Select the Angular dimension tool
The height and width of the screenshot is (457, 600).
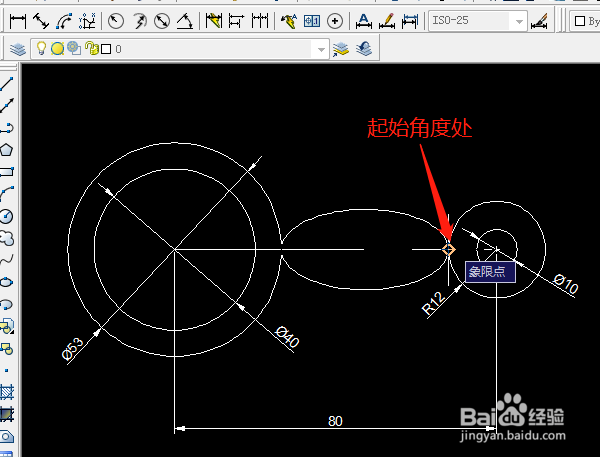pyautogui.click(x=185, y=21)
